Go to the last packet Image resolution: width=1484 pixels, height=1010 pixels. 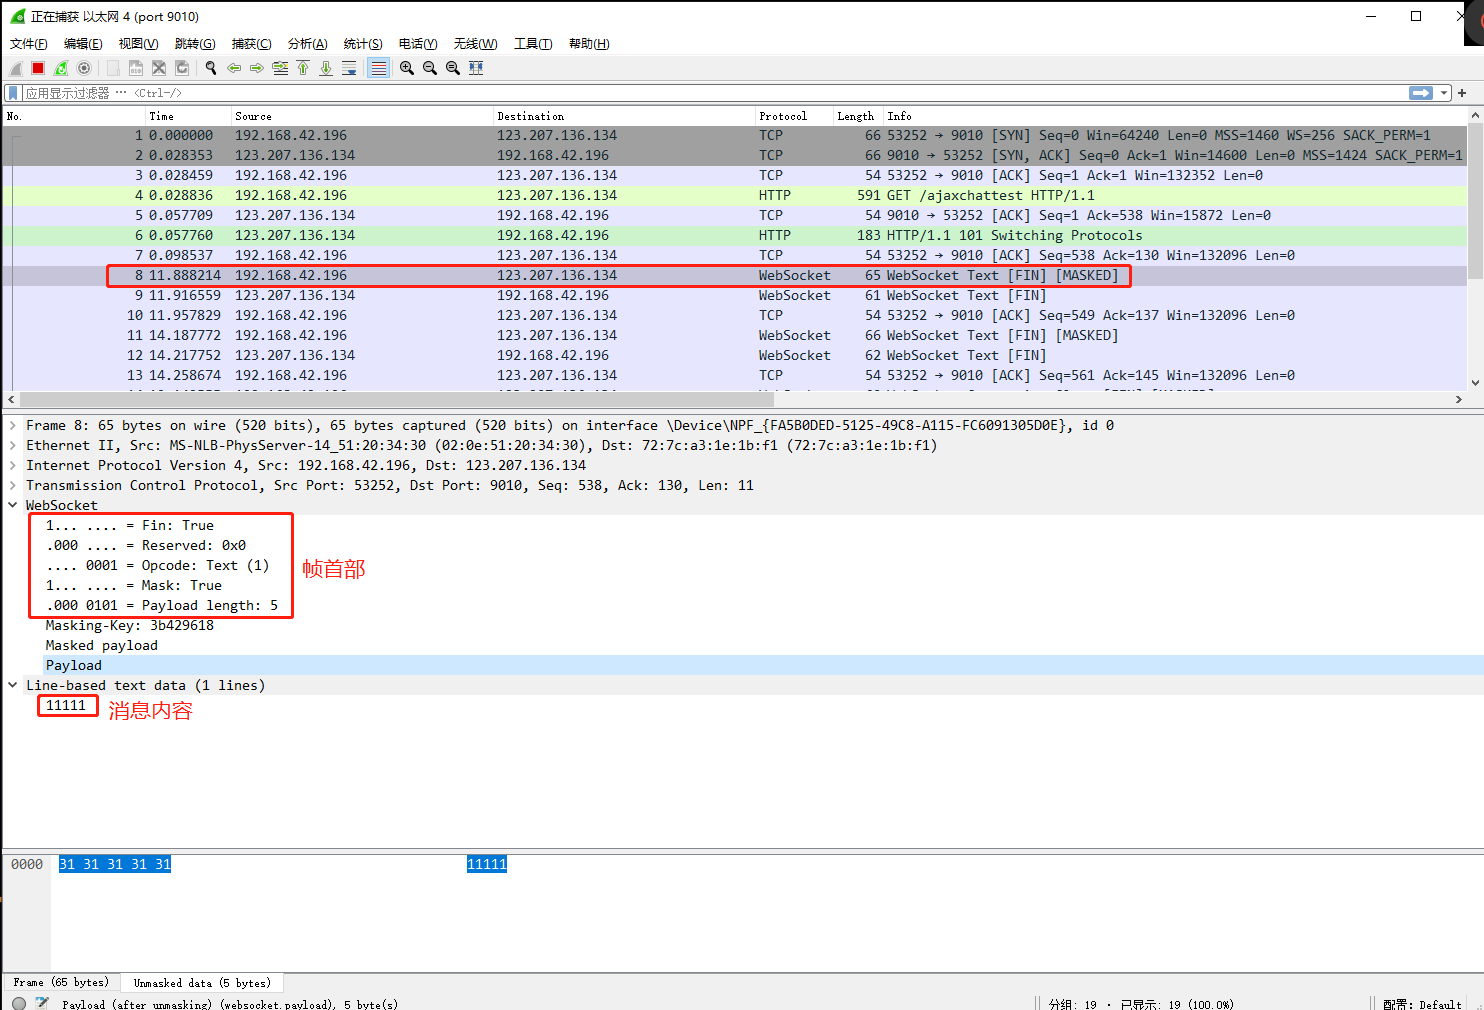(325, 67)
